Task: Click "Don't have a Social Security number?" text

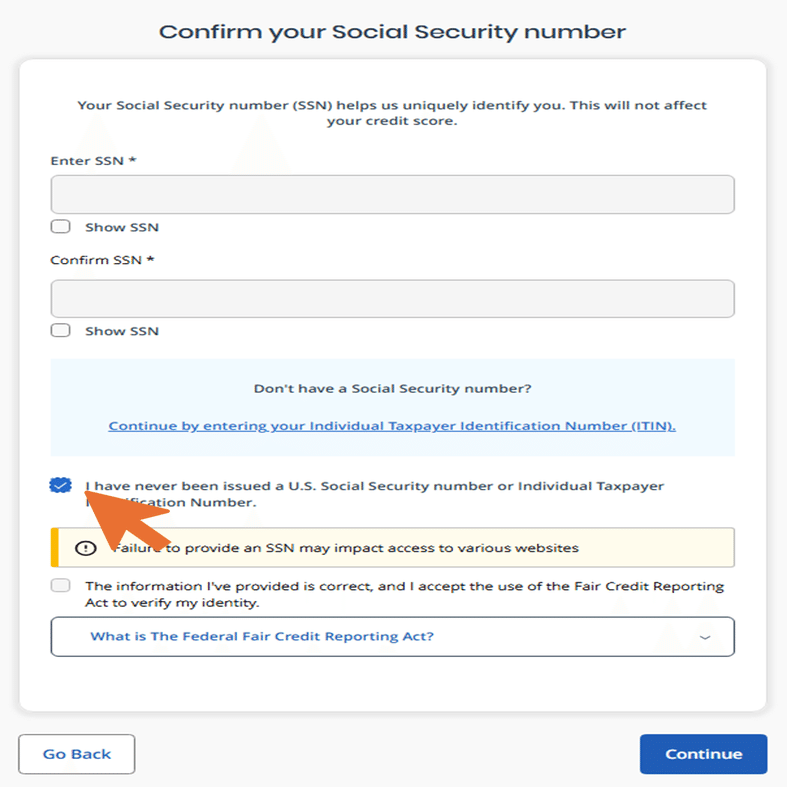Action: 392,388
